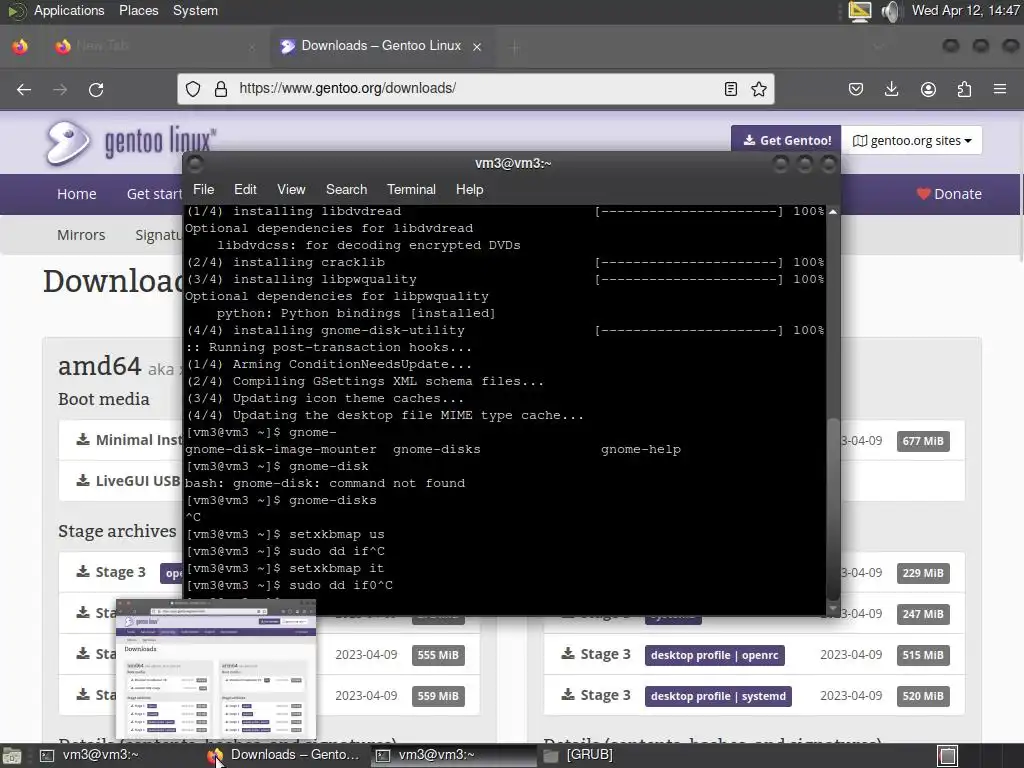The width and height of the screenshot is (1024, 768).
Task: Toggle reader view in address bar
Action: coord(731,89)
